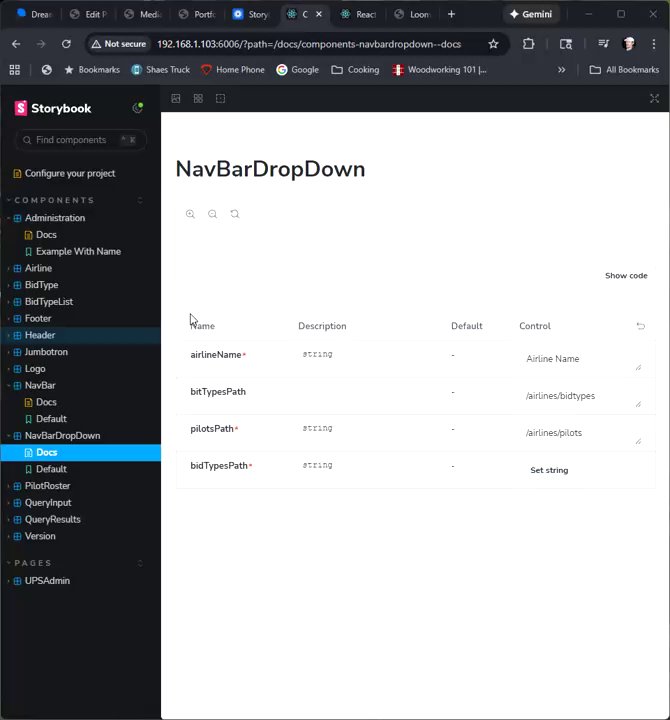This screenshot has height=720, width=670.
Task: Expand the QueryInput component
Action: click(48, 503)
